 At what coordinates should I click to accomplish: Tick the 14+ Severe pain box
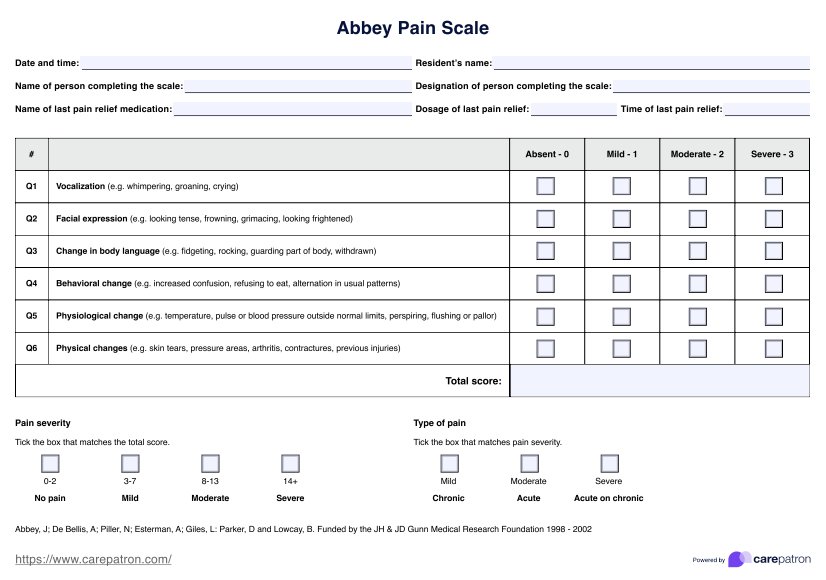(x=290, y=463)
